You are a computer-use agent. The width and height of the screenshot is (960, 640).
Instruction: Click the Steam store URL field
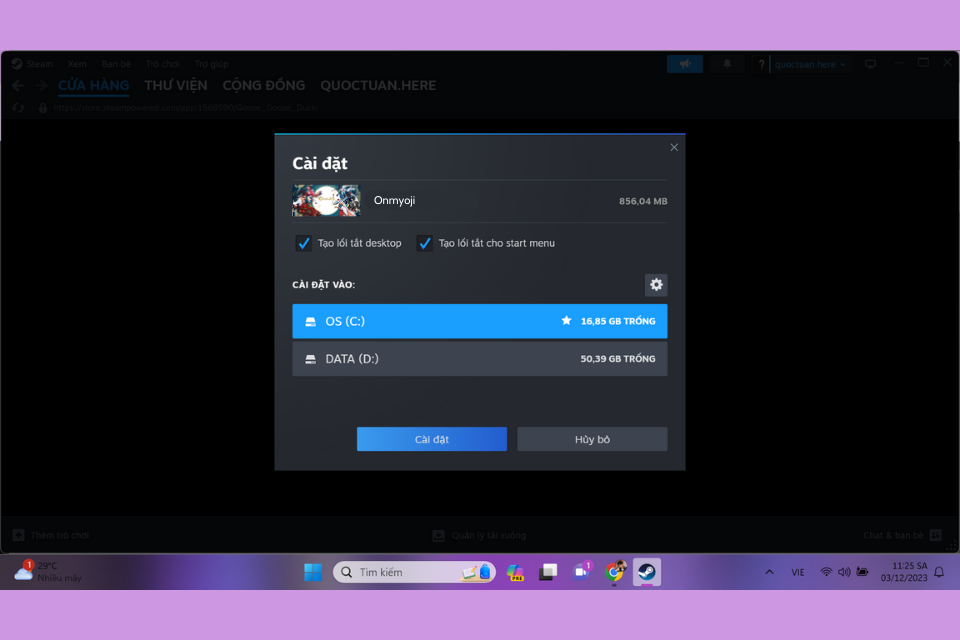tap(186, 108)
